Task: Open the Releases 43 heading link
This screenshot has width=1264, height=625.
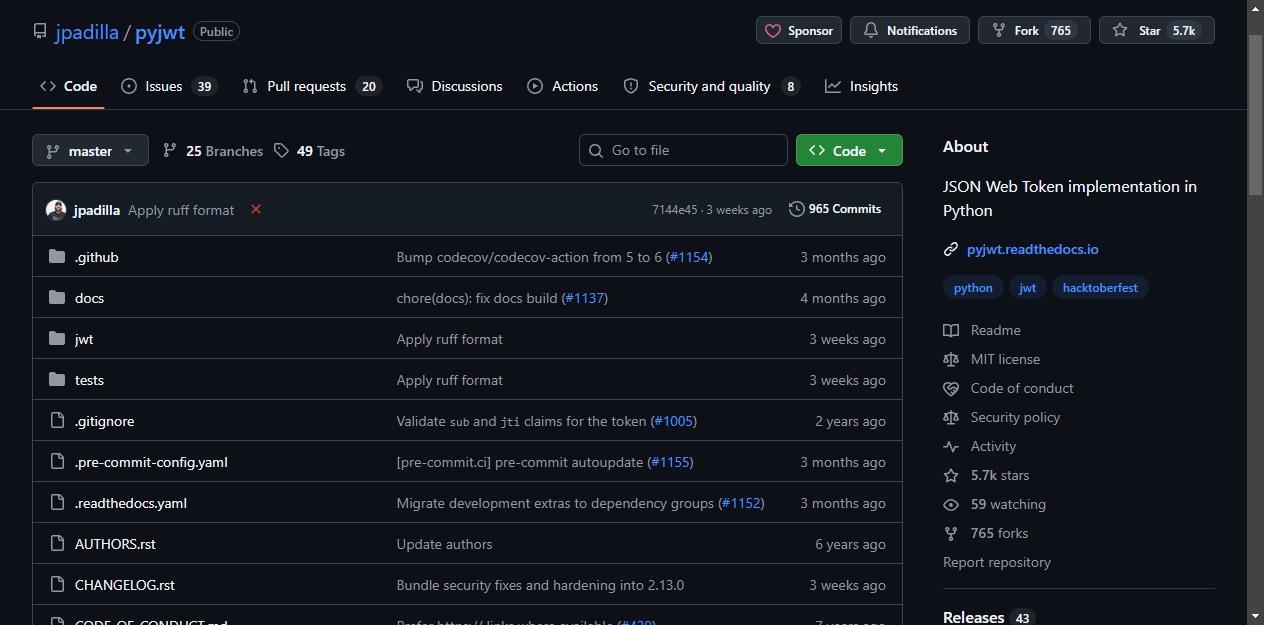Action: click(x=988, y=617)
